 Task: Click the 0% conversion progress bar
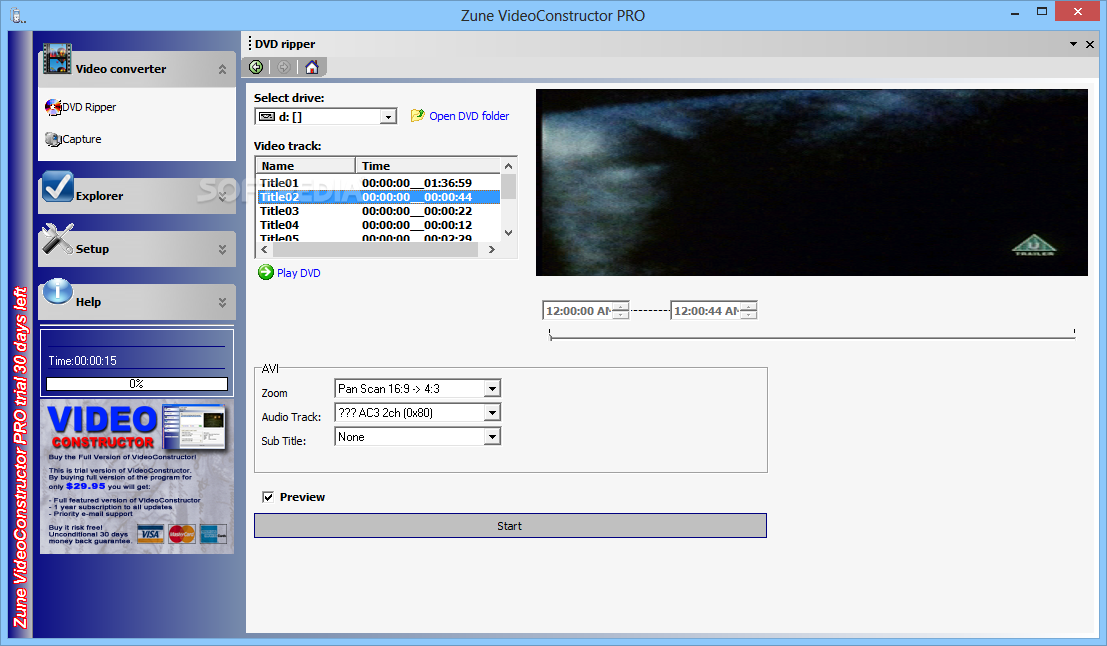pyautogui.click(x=137, y=384)
